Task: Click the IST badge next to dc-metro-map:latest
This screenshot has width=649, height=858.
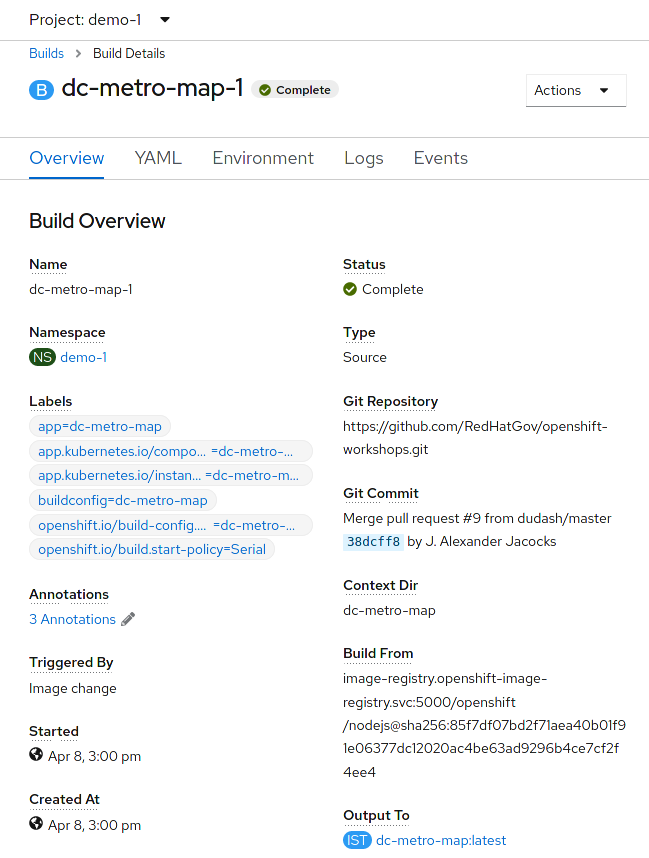Action: tap(357, 840)
